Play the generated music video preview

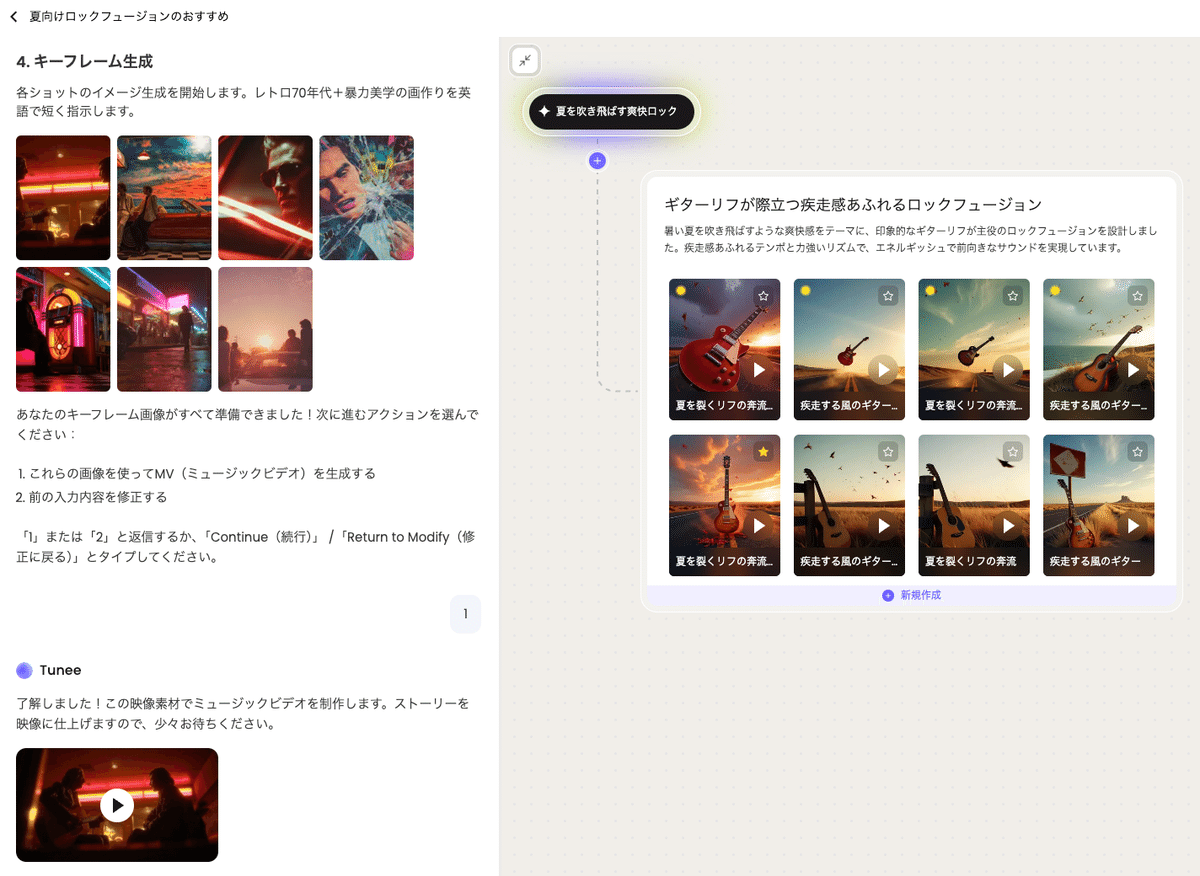[117, 805]
